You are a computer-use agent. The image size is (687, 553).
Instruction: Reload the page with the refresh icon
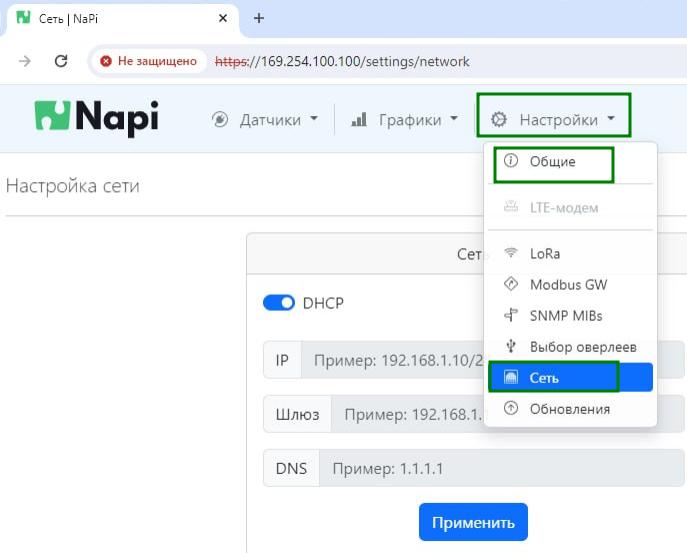pyautogui.click(x=61, y=61)
